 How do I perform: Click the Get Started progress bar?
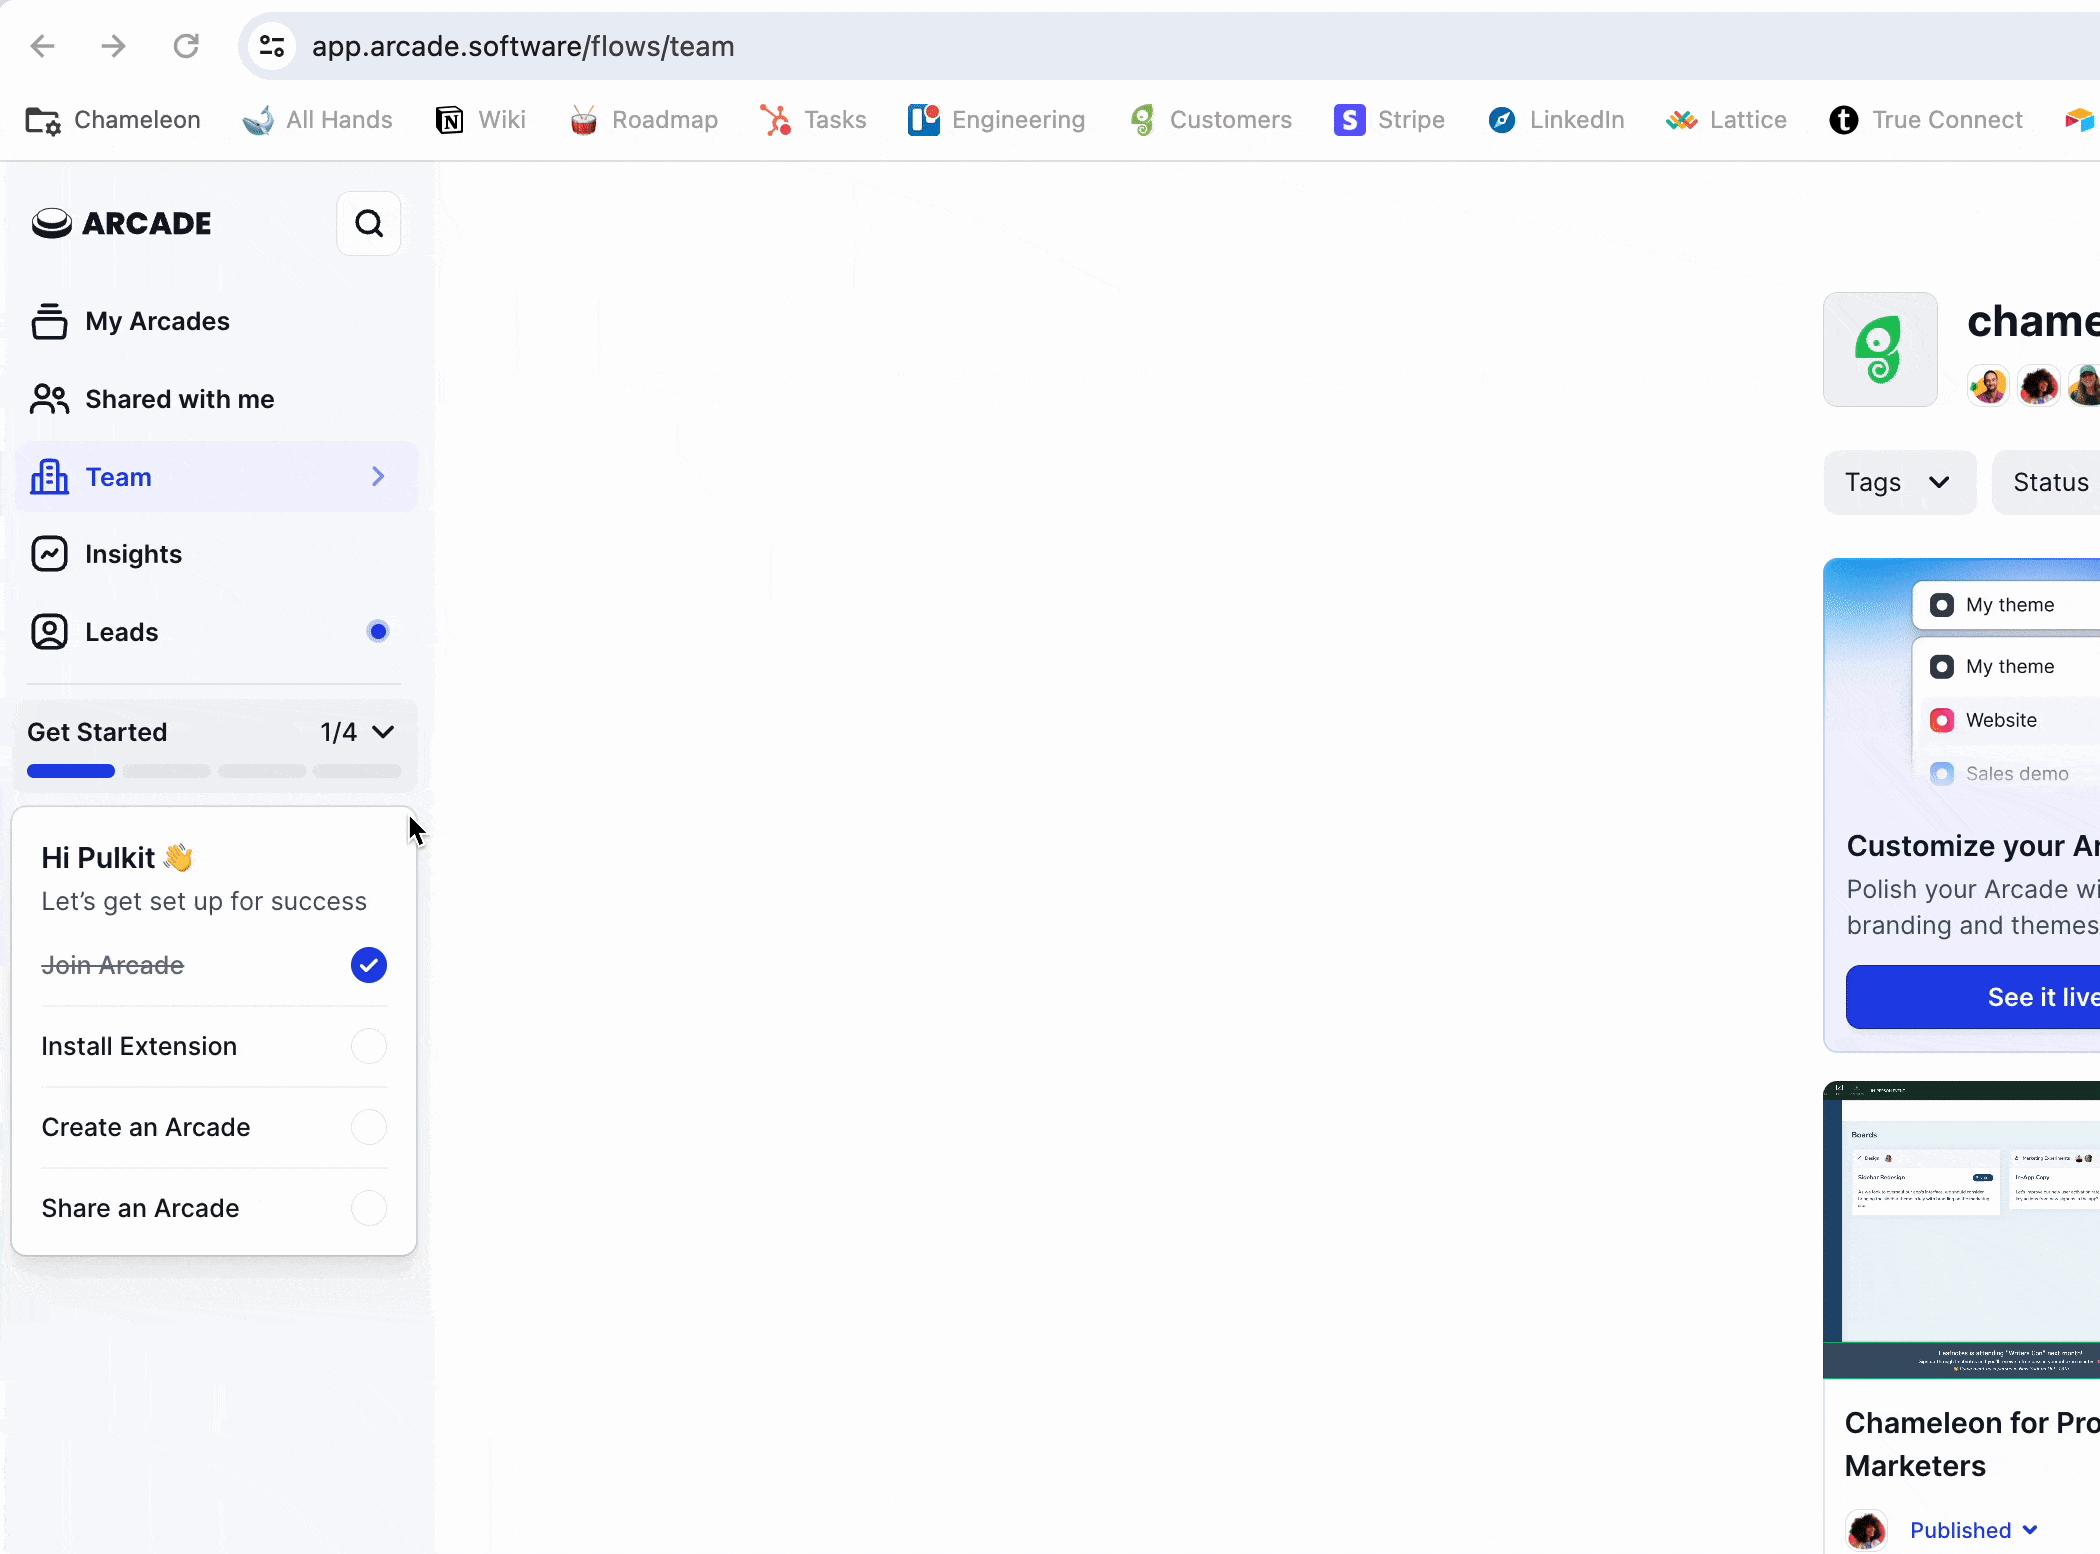click(x=214, y=771)
